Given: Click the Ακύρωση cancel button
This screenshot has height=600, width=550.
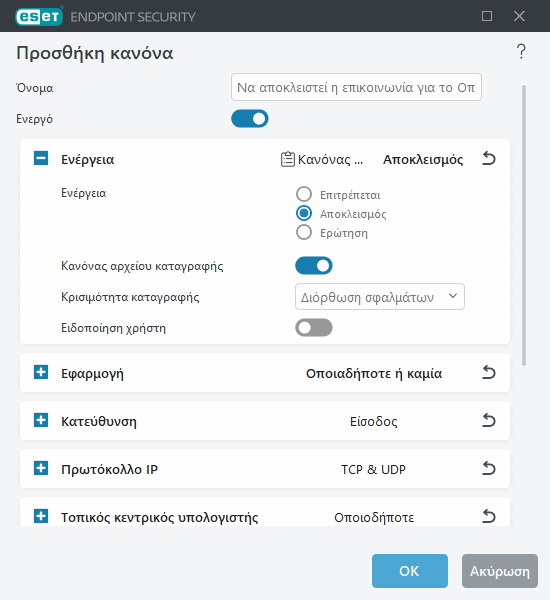Looking at the screenshot, I should (499, 571).
